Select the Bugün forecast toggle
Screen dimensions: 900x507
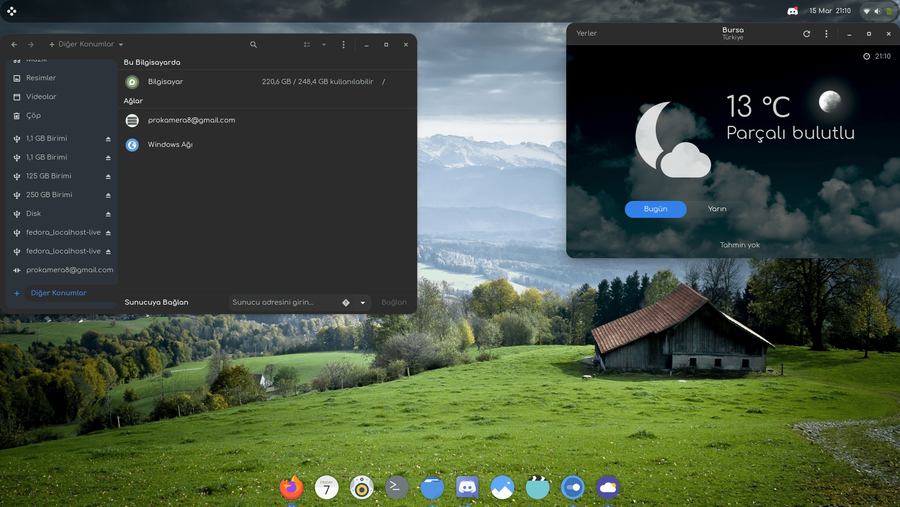(656, 209)
